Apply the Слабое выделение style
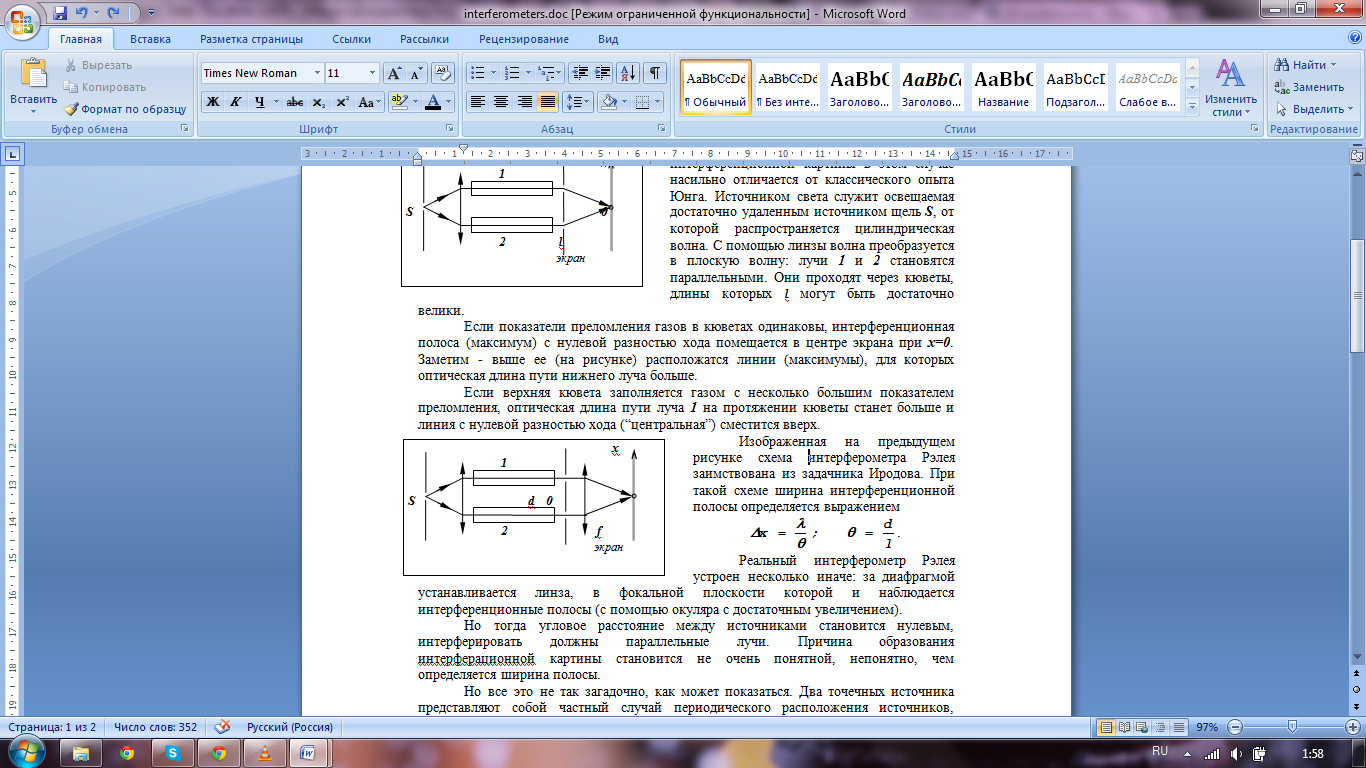Viewport: 1366px width, 768px height. click(x=1147, y=87)
